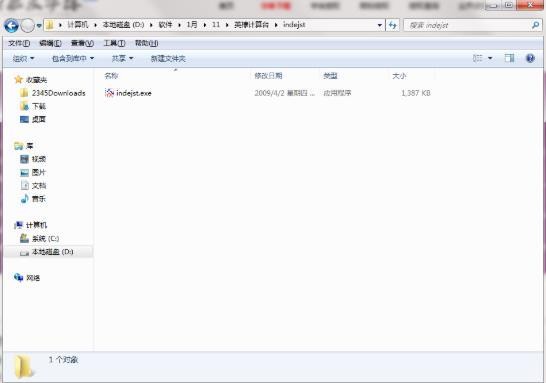The height and width of the screenshot is (383, 546).
Task: Click the 网络 network icon
Action: [x=18, y=278]
